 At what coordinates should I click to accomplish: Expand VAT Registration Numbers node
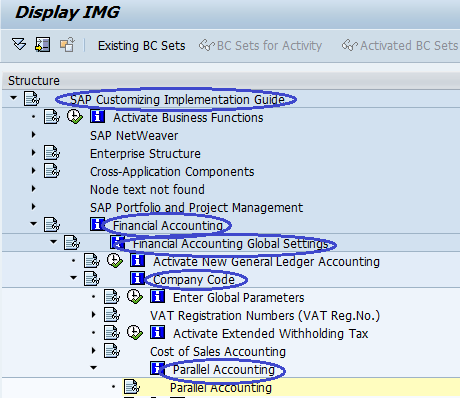[94, 314]
